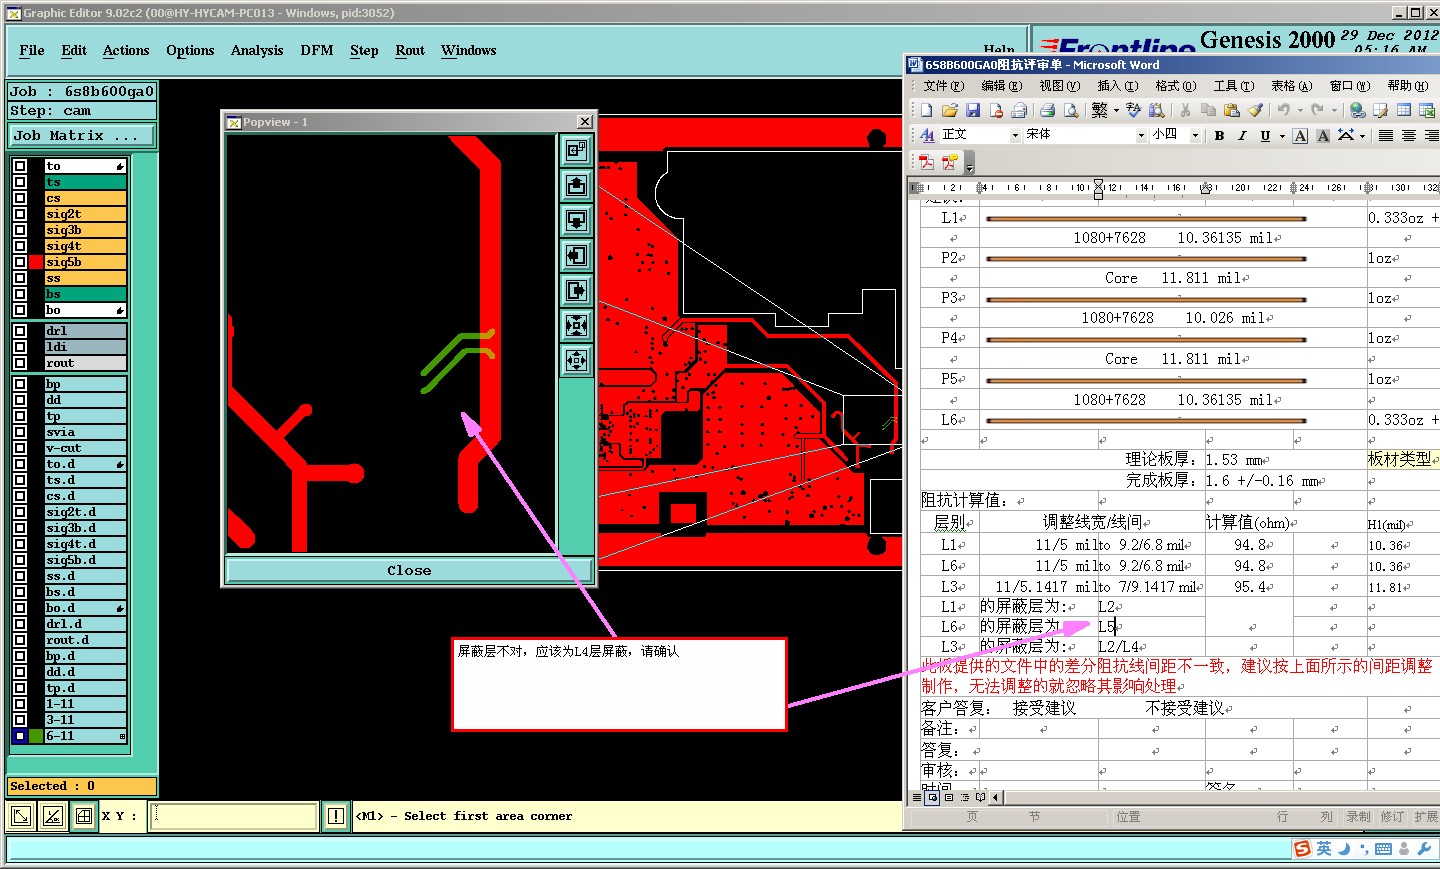
Task: Click the pan-right arrow icon in Popview
Action: [577, 290]
